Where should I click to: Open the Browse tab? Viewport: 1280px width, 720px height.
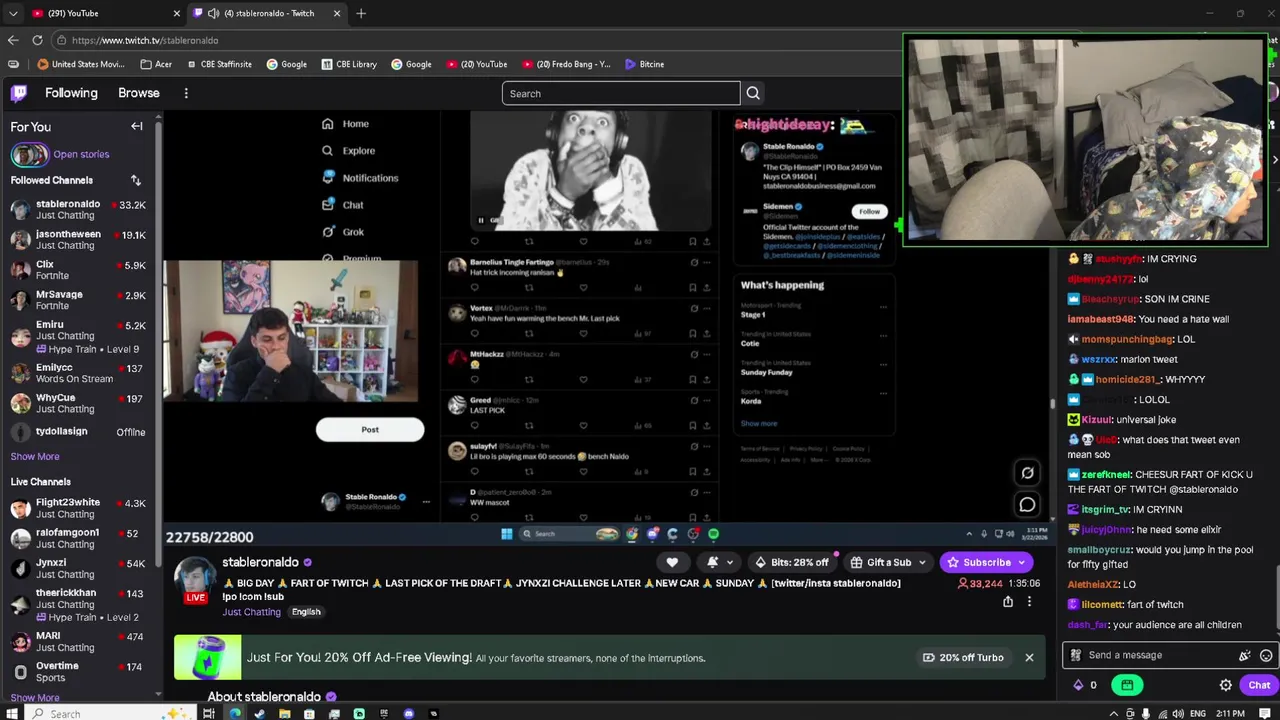pyautogui.click(x=139, y=93)
